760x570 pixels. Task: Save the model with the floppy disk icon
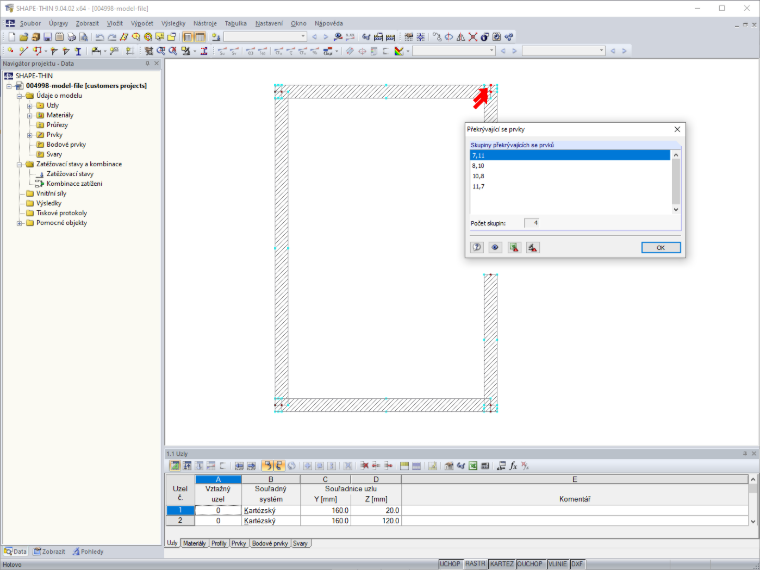pyautogui.click(x=48, y=37)
